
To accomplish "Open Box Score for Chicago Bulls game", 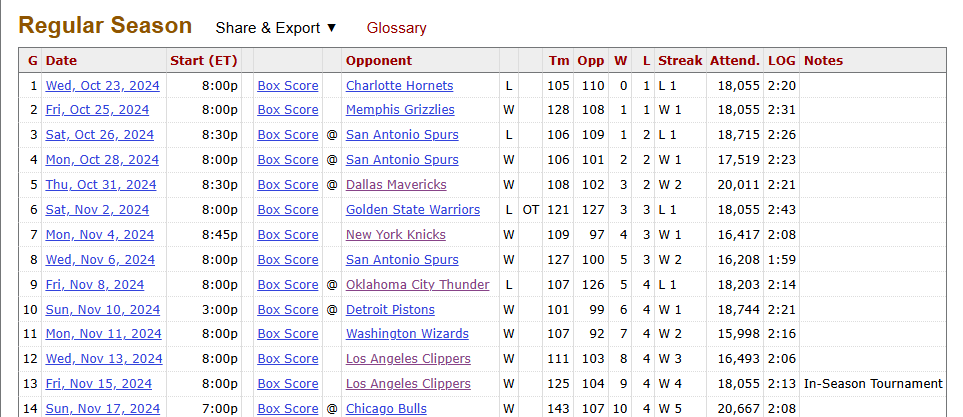I will 288,409.
